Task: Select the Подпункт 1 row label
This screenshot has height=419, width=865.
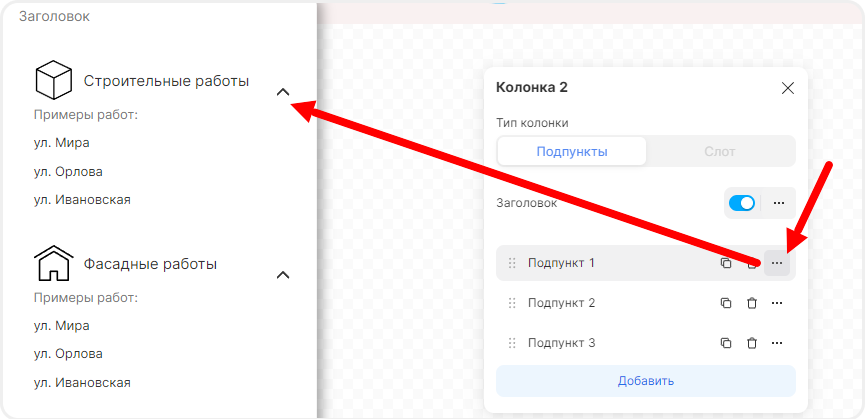Action: tap(561, 263)
